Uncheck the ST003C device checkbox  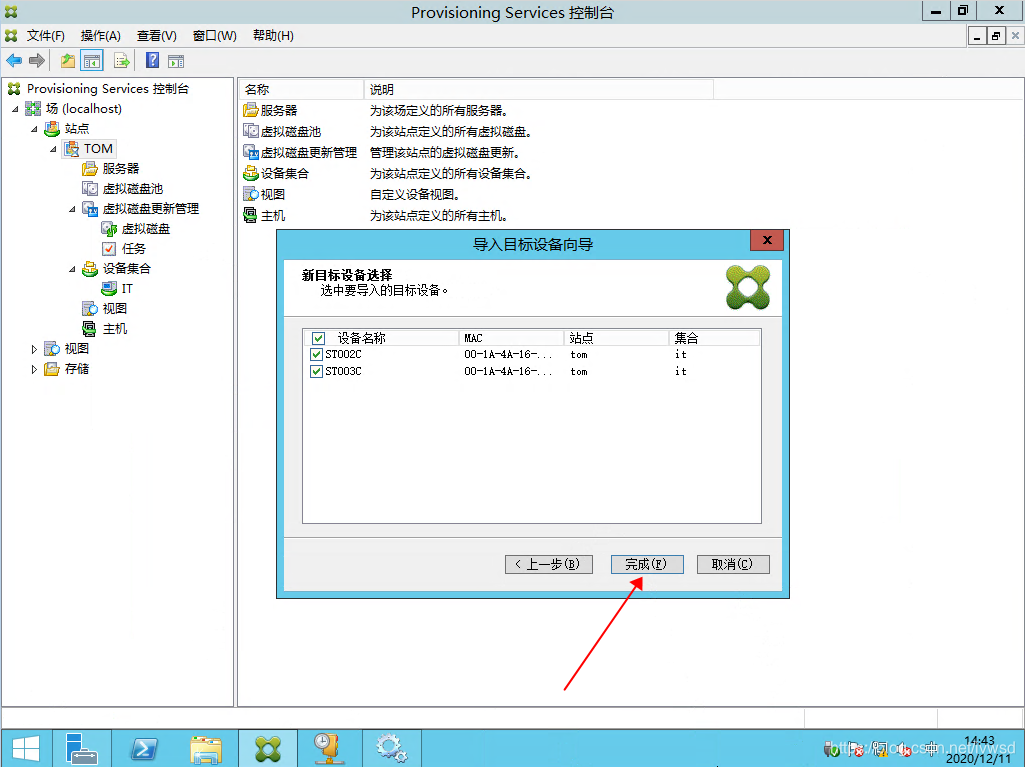point(317,372)
